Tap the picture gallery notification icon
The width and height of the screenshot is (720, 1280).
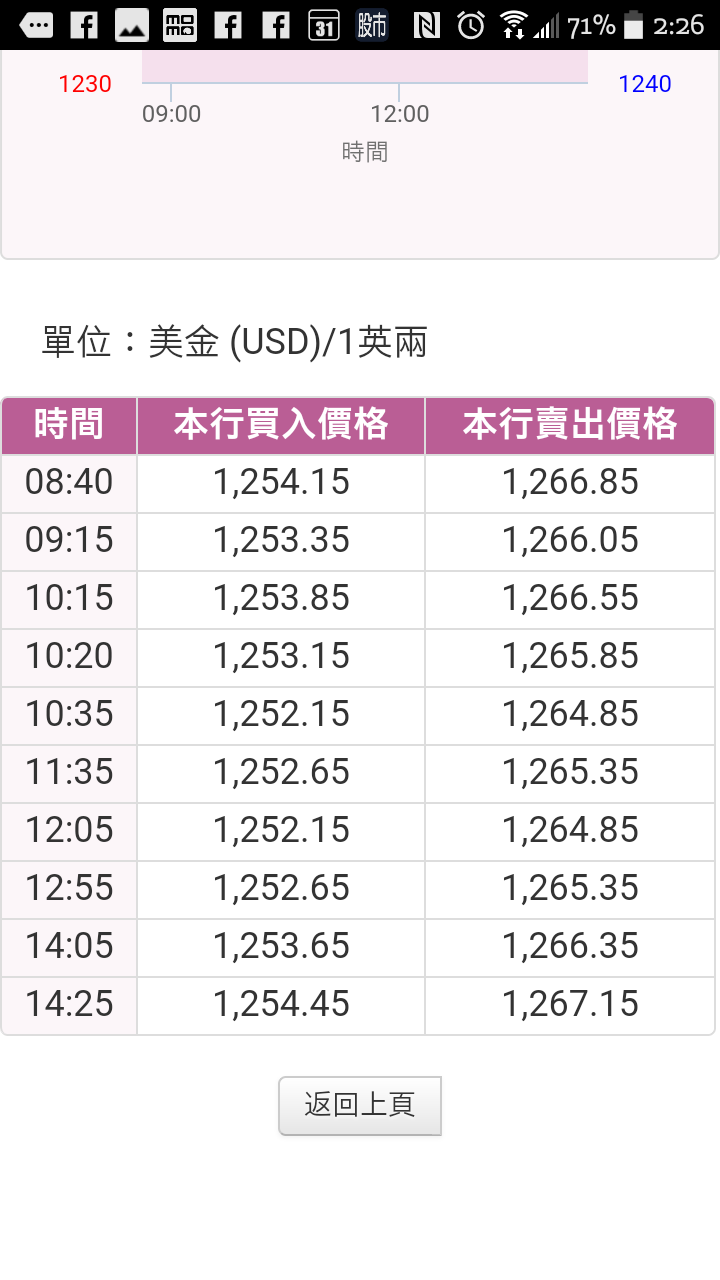pos(132,25)
